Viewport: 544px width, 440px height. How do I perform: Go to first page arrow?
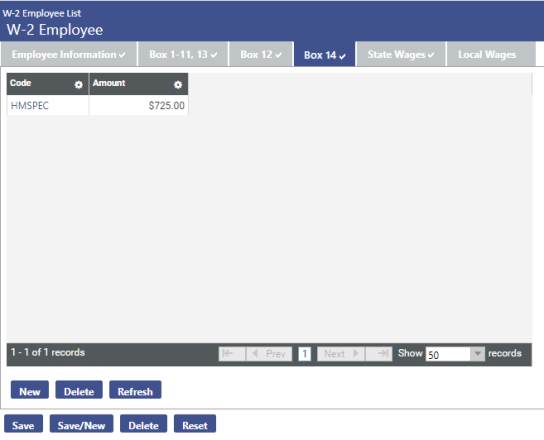click(232, 354)
